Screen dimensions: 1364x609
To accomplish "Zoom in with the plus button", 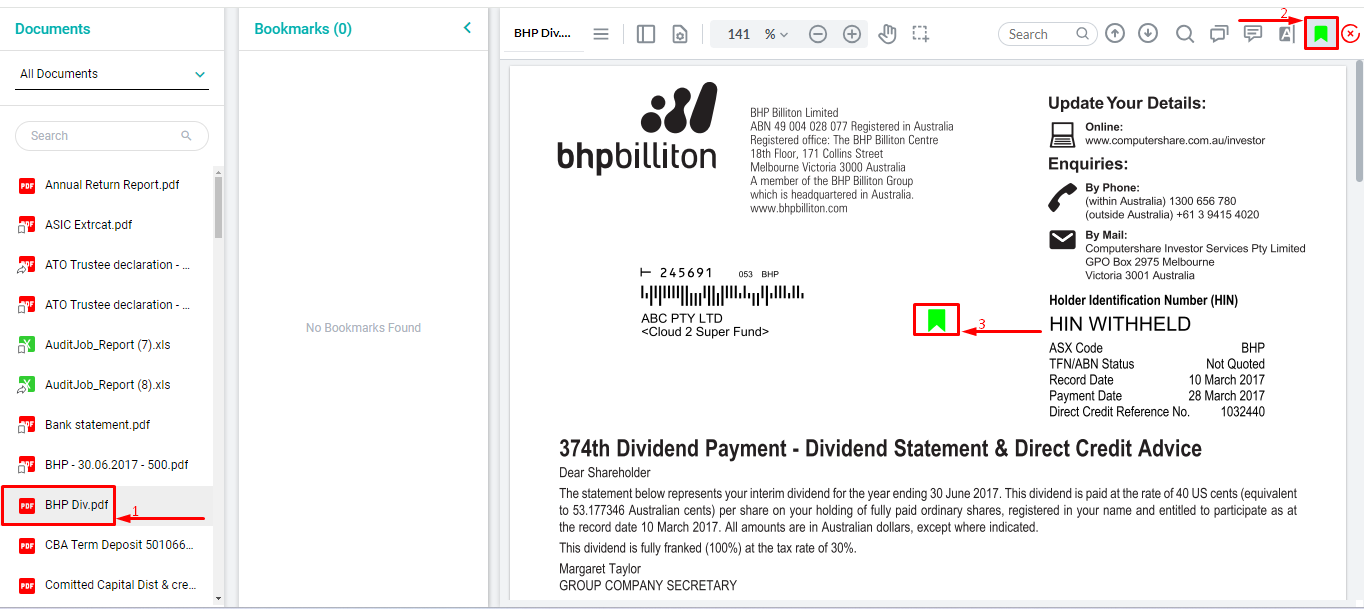I will click(852, 34).
